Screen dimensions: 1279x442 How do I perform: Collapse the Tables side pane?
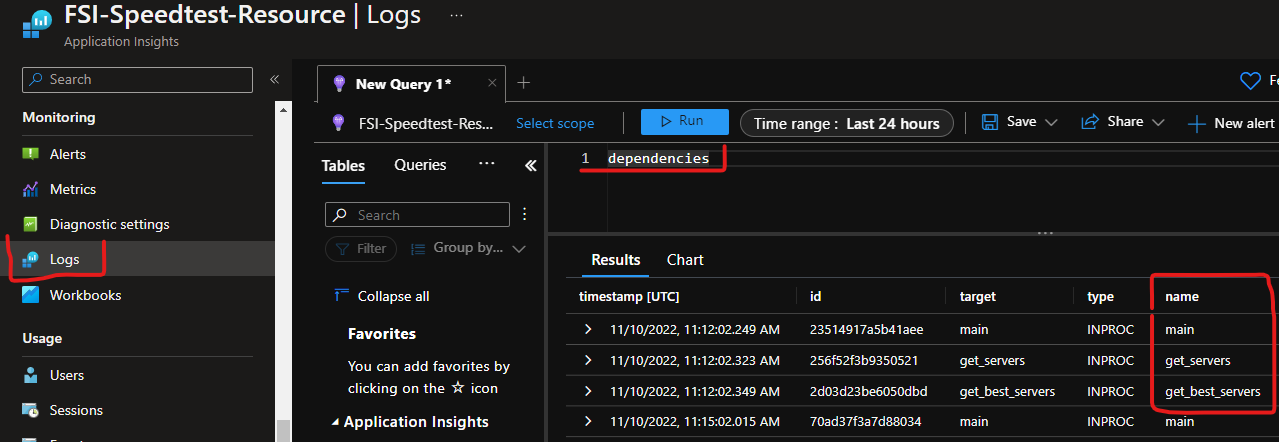530,165
